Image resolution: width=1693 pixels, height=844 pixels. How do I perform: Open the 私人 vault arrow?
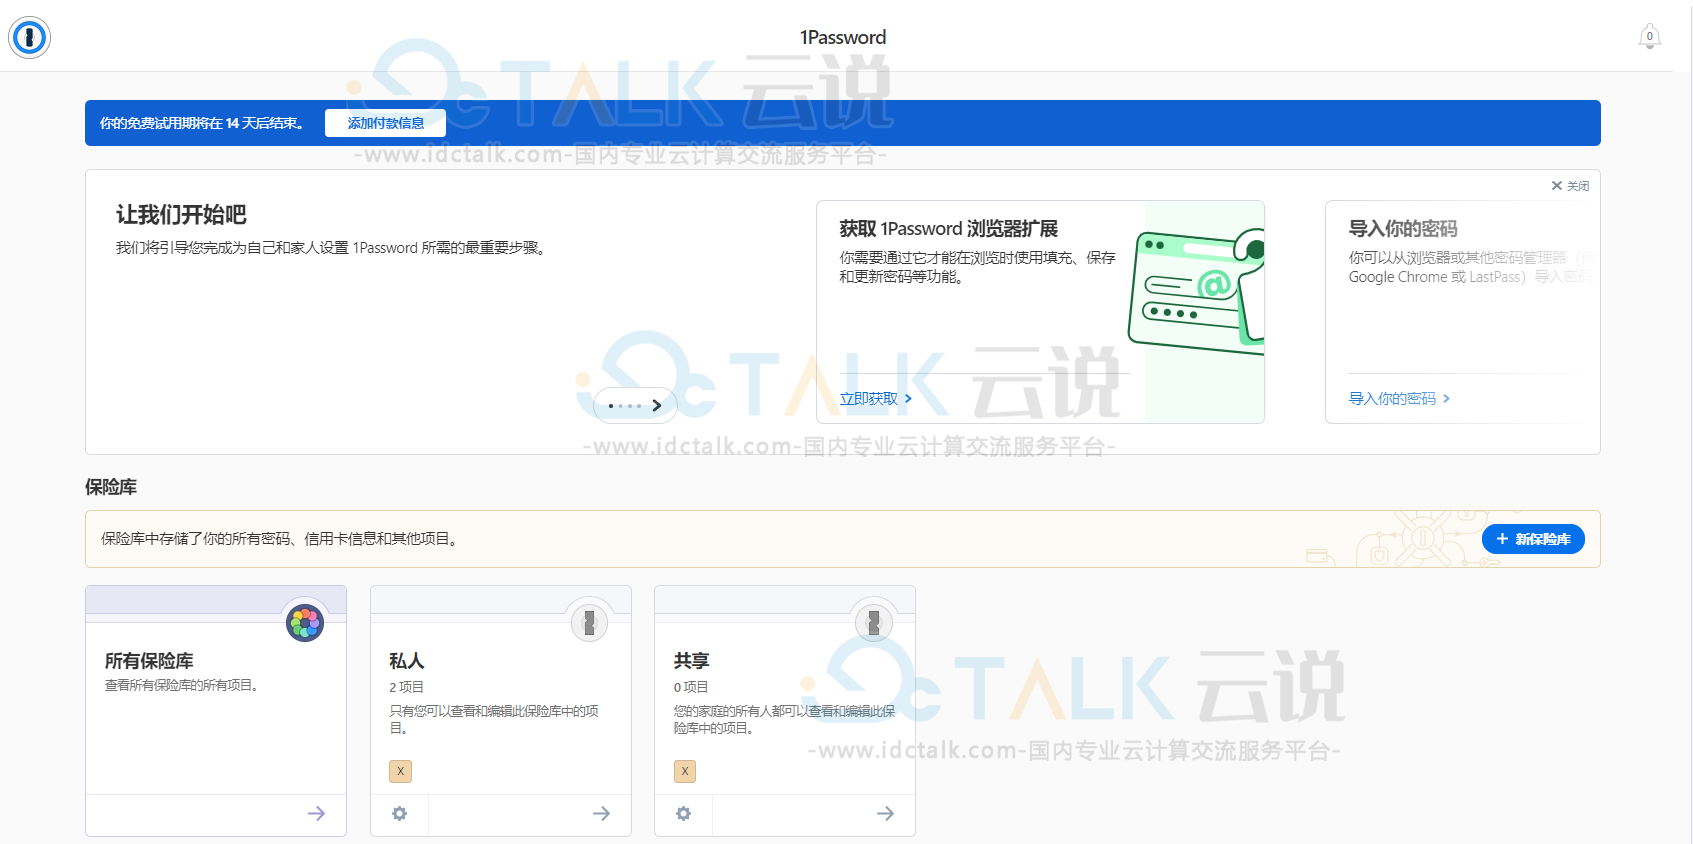pos(601,814)
